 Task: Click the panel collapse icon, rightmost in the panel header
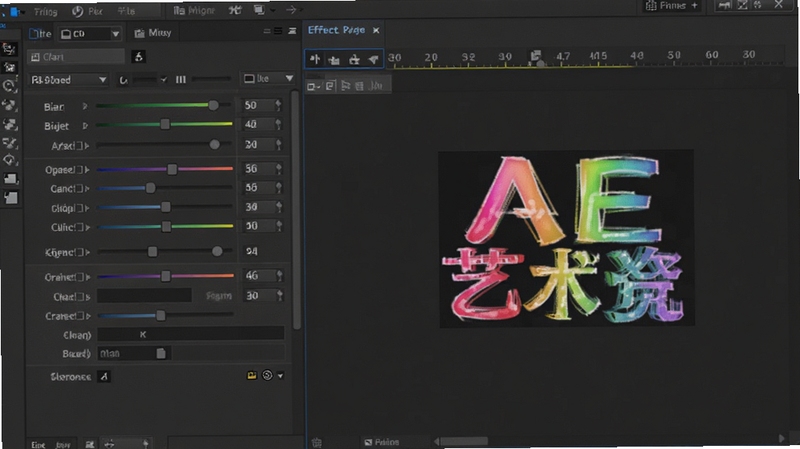pos(292,32)
